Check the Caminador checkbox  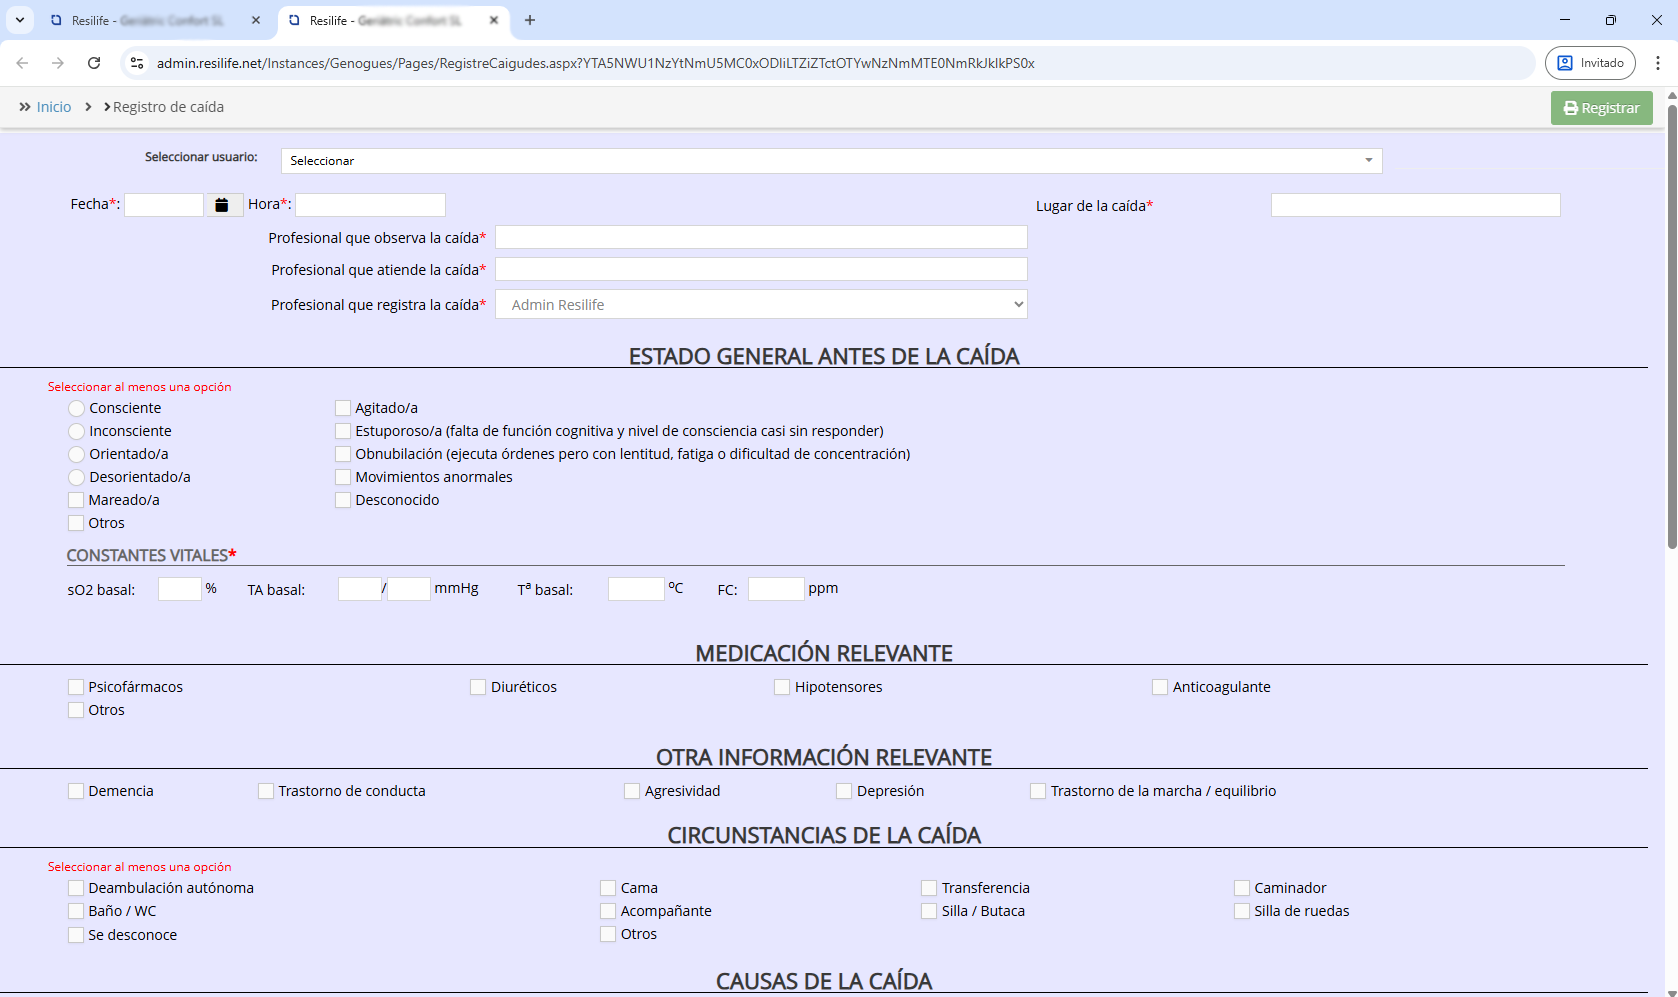pos(1242,888)
